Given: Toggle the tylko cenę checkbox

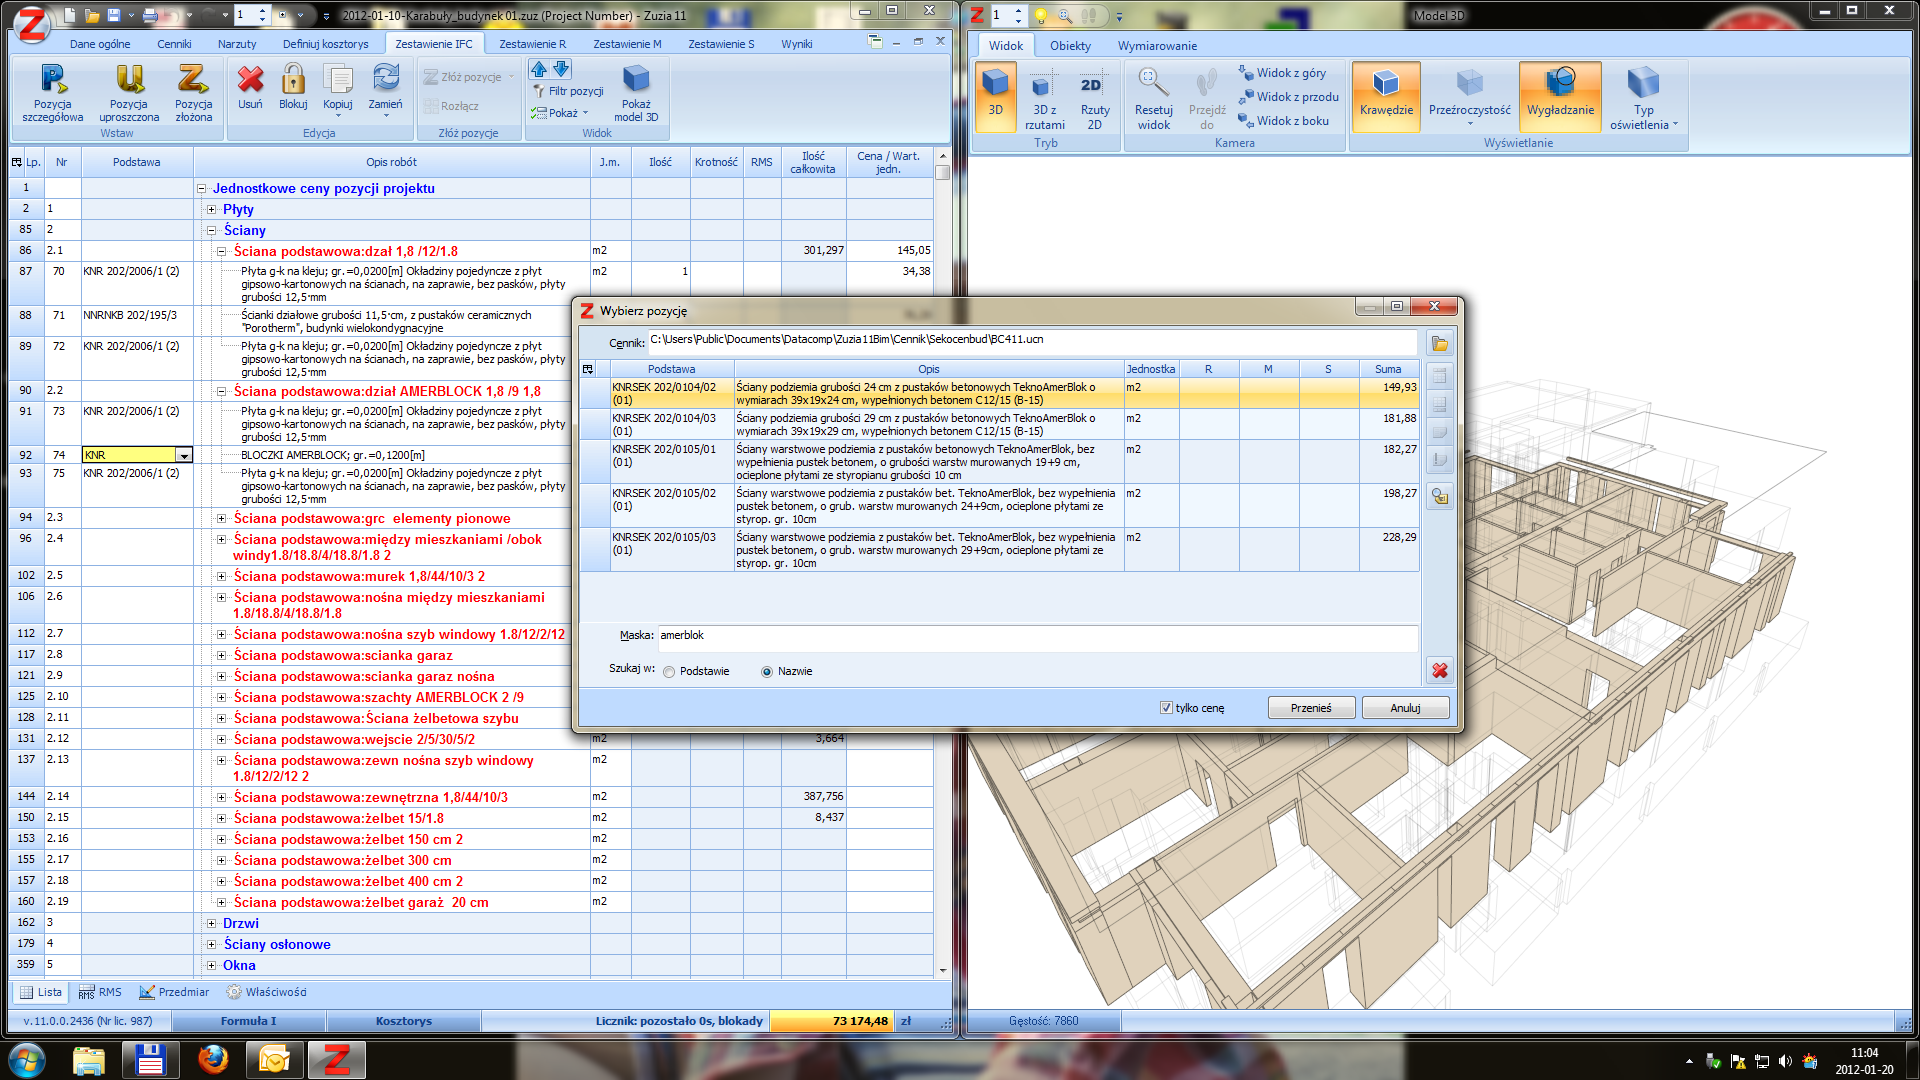Looking at the screenshot, I should click(1166, 708).
